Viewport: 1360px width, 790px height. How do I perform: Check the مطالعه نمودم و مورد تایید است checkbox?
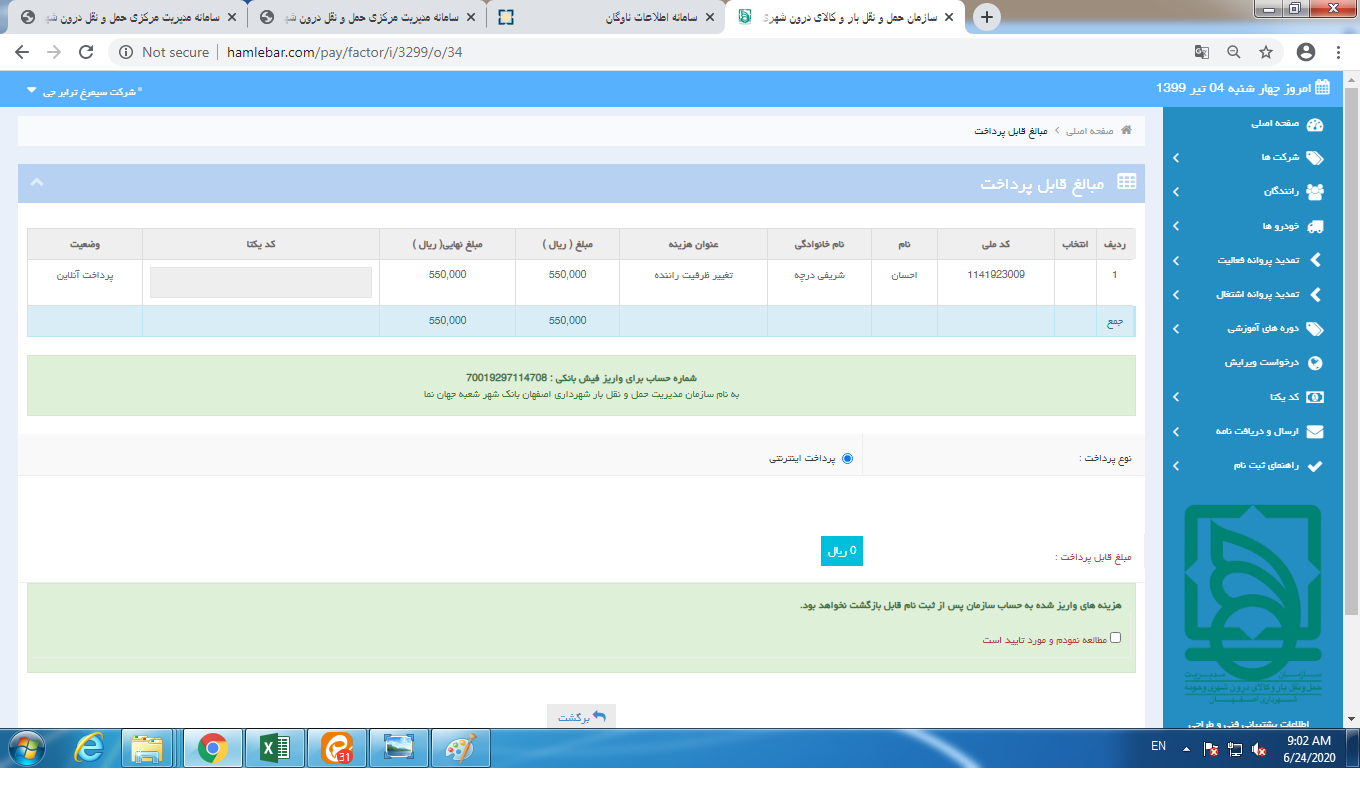[1116, 637]
